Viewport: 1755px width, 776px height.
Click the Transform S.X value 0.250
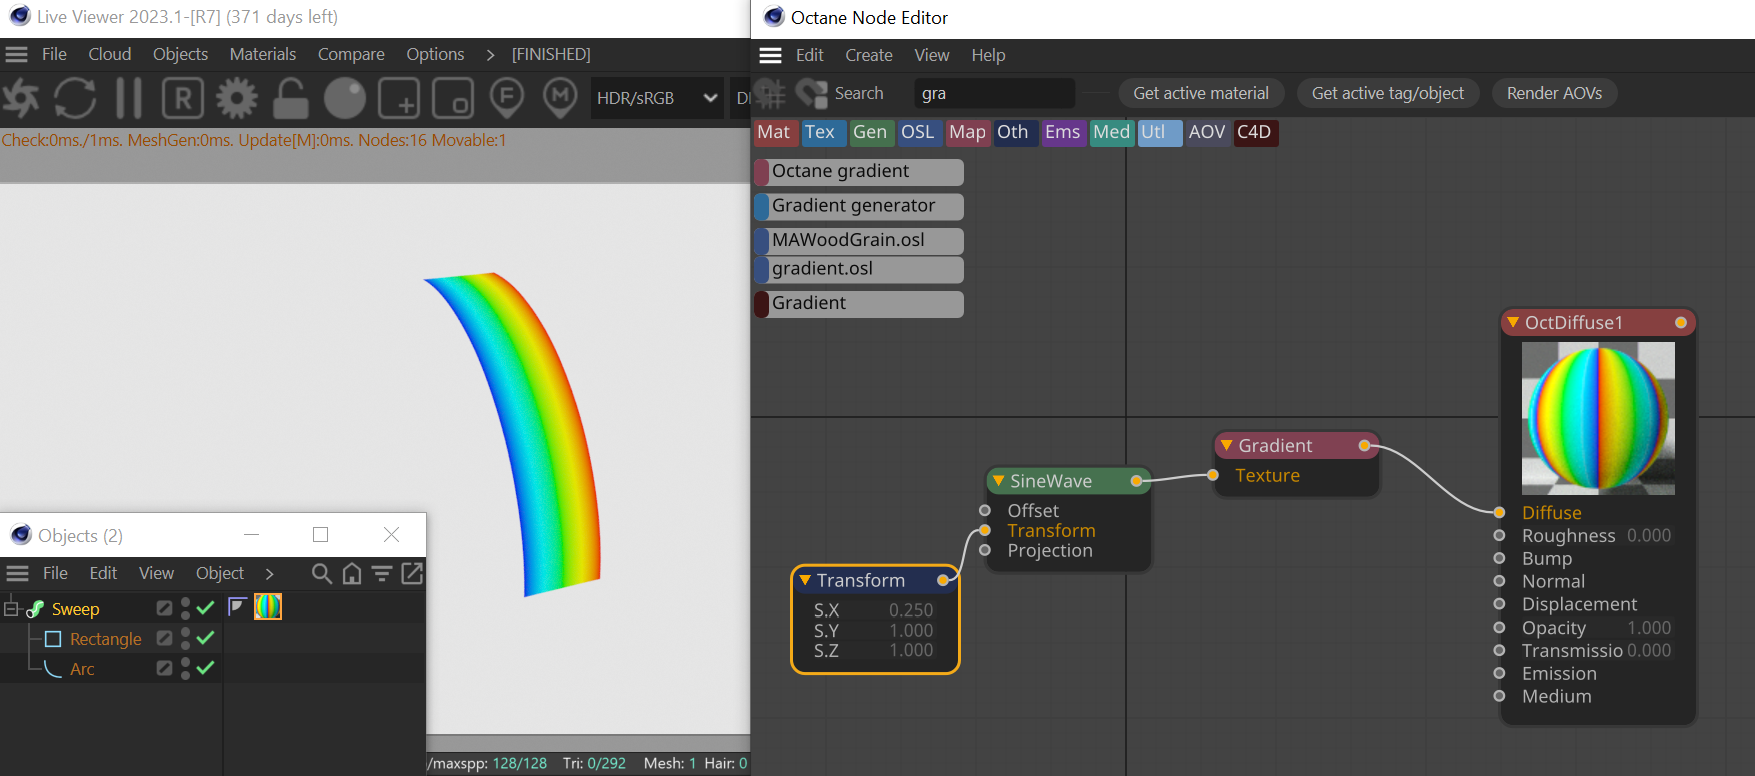[x=911, y=610]
